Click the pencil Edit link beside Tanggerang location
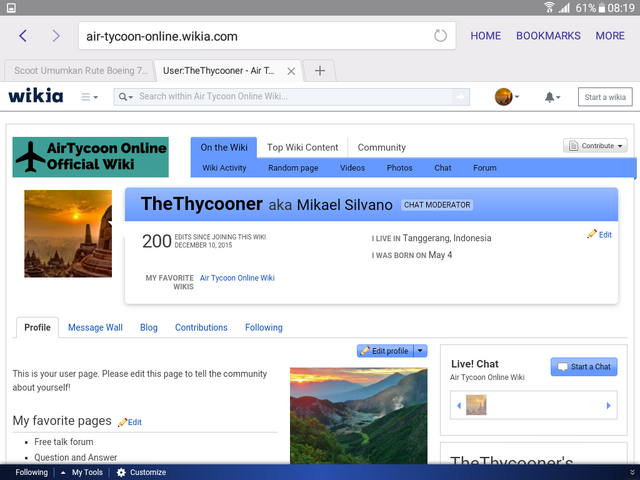The width and height of the screenshot is (640, 480). point(600,234)
